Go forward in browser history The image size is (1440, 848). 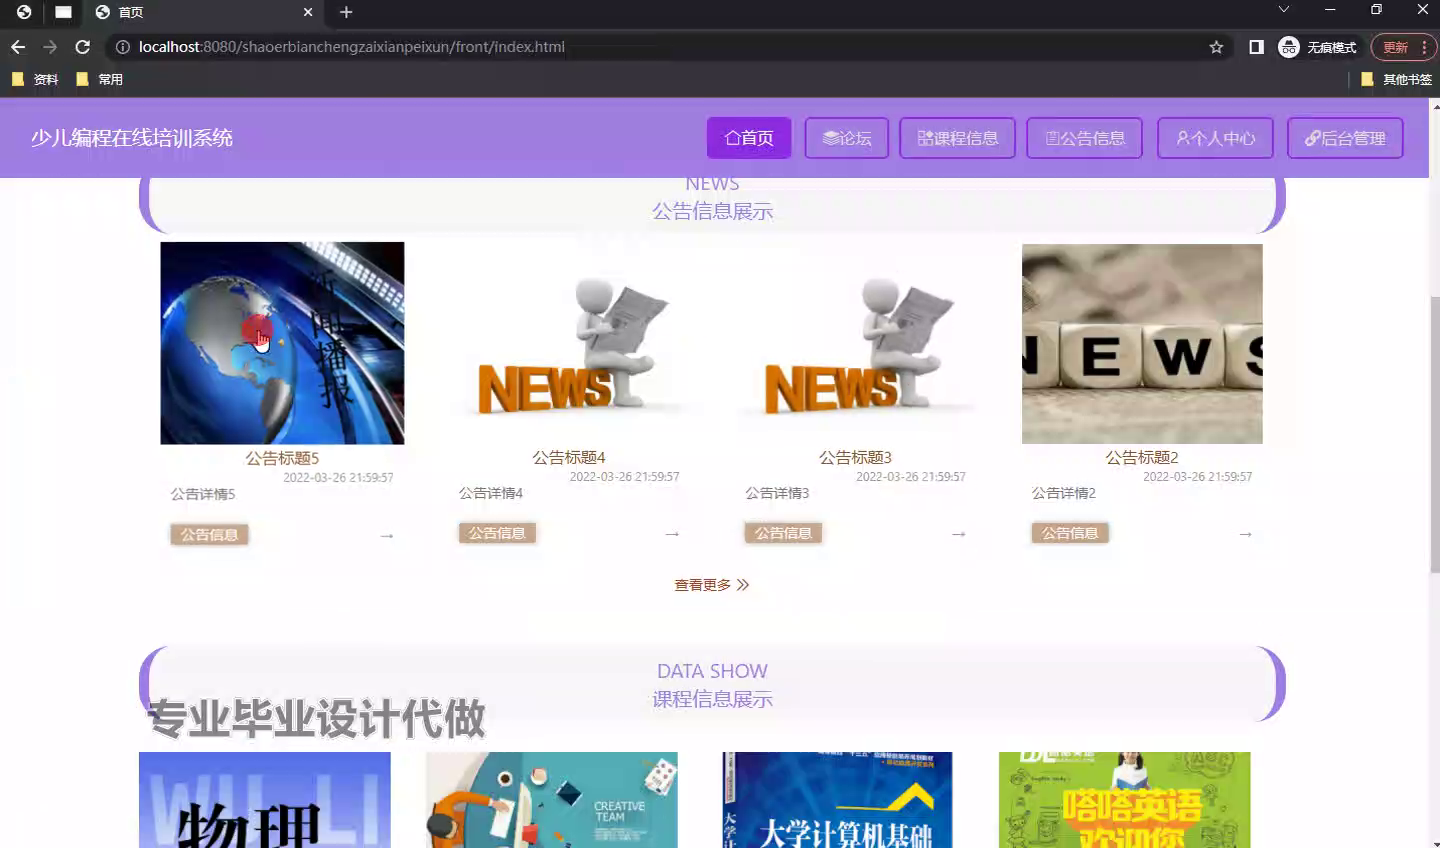50,47
